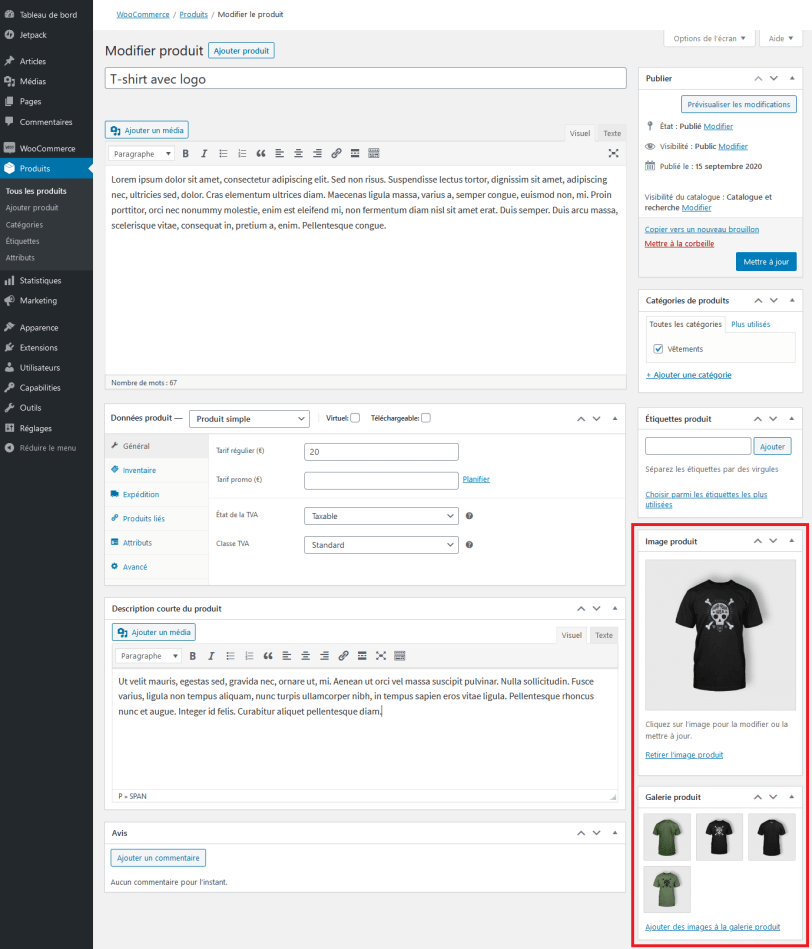Open the Paragraphe format dropdown in main editor
The width and height of the screenshot is (812, 949).
[142, 153]
